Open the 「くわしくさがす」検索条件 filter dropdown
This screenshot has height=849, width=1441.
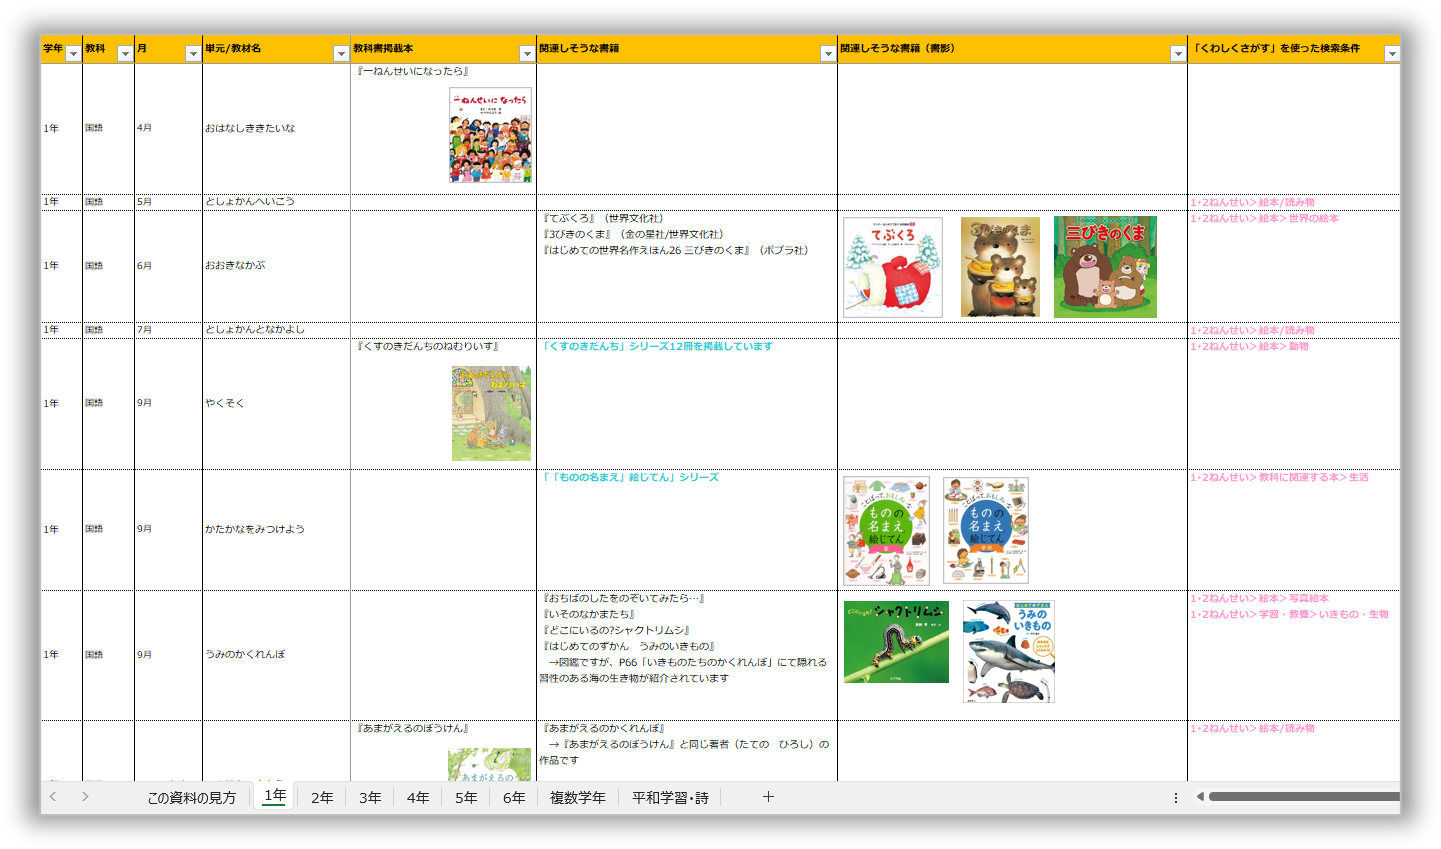1391,54
